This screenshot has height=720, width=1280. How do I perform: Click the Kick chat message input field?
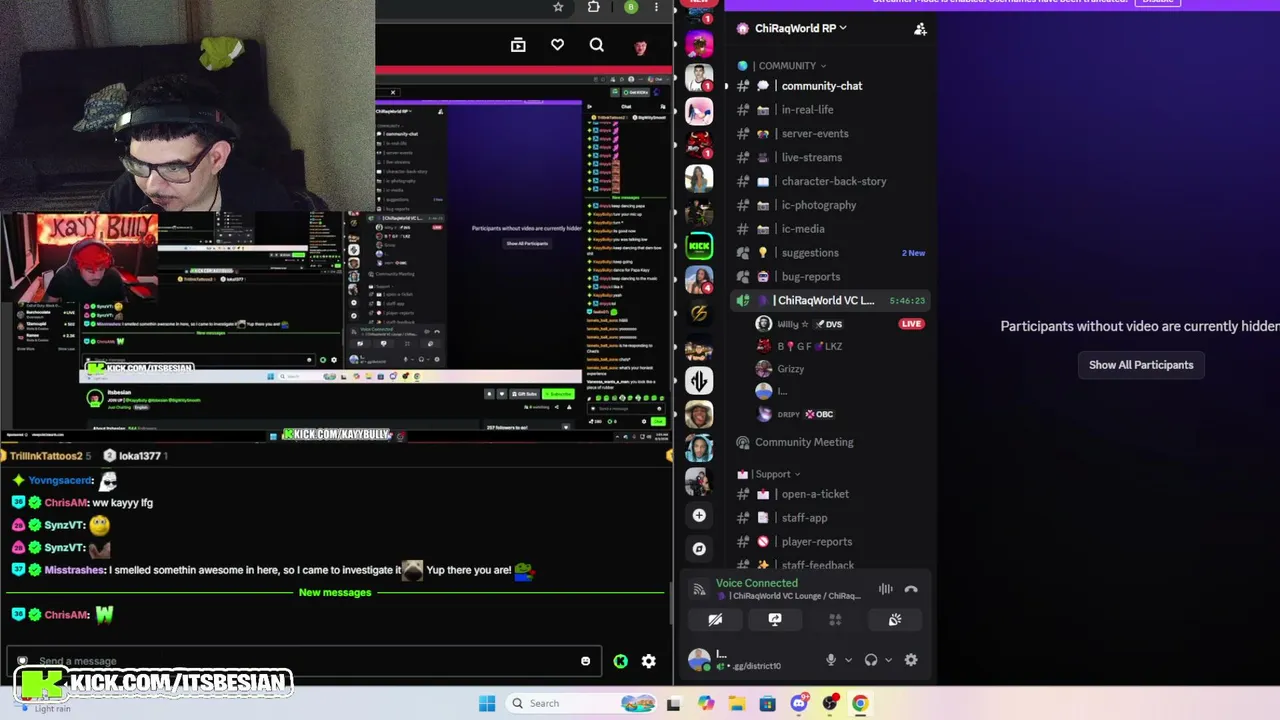[x=304, y=661]
